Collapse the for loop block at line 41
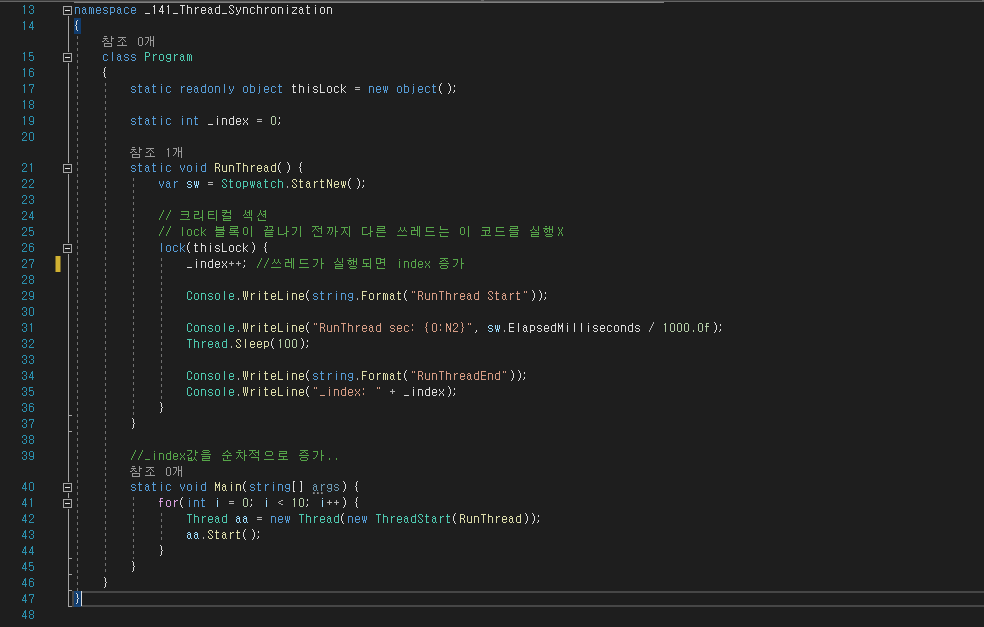 [67, 503]
